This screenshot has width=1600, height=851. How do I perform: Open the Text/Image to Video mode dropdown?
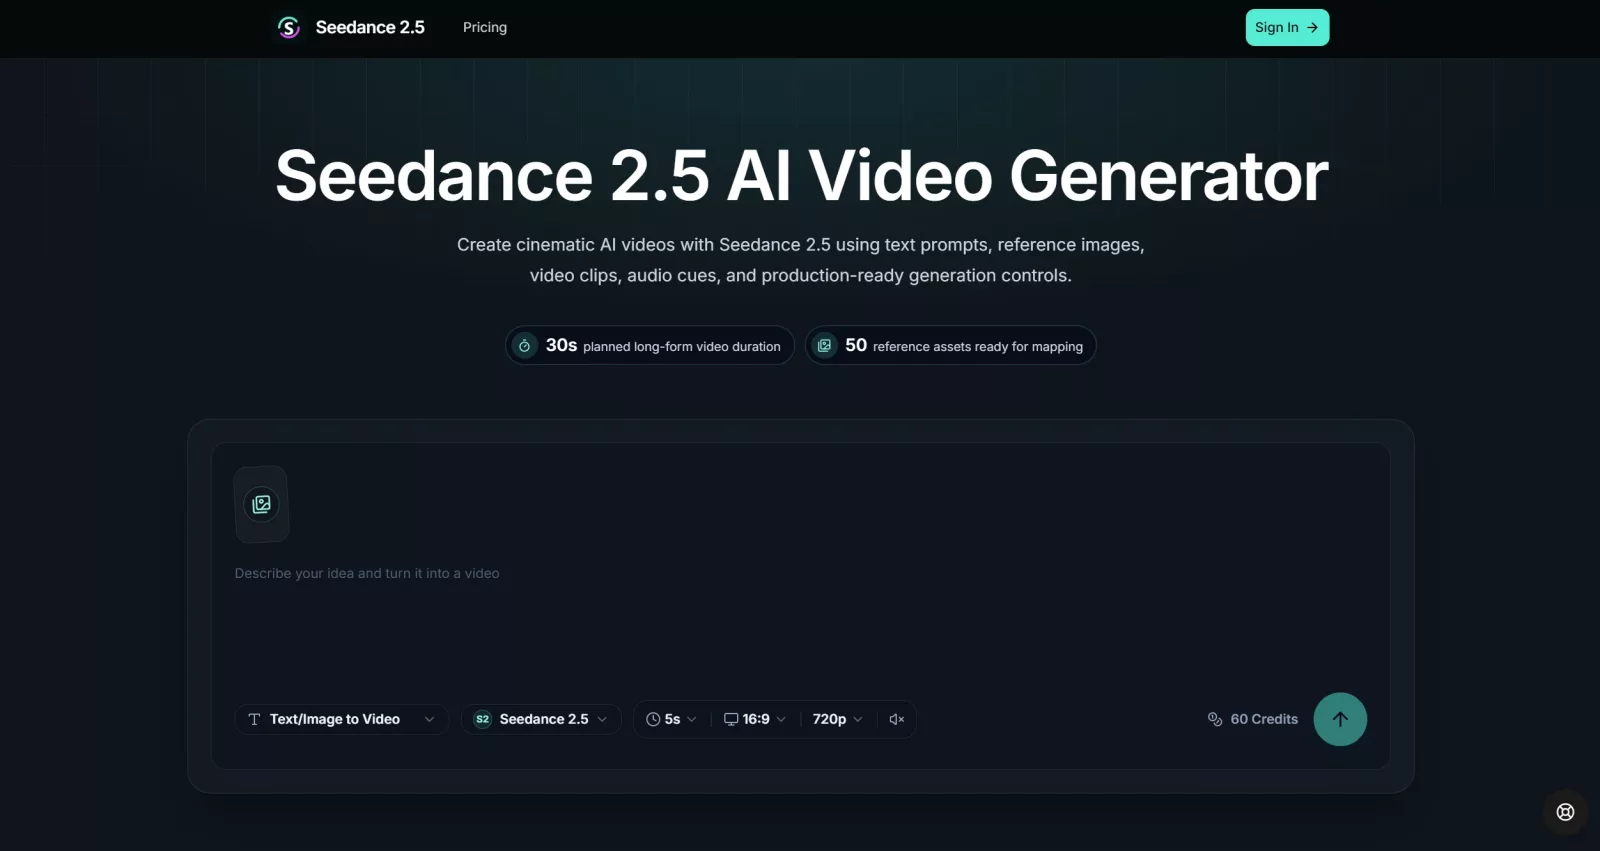pyautogui.click(x=341, y=719)
